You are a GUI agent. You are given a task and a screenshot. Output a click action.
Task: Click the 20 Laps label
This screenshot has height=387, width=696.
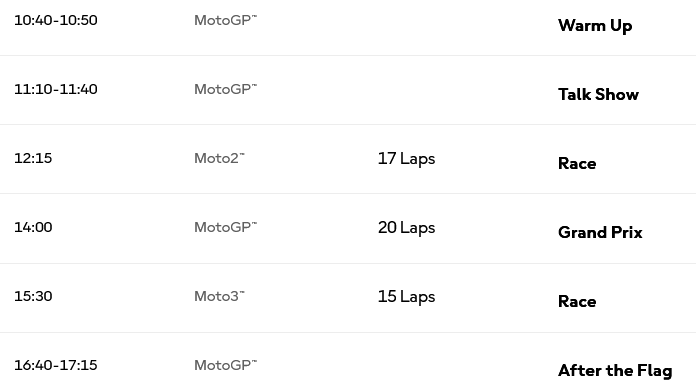click(407, 228)
